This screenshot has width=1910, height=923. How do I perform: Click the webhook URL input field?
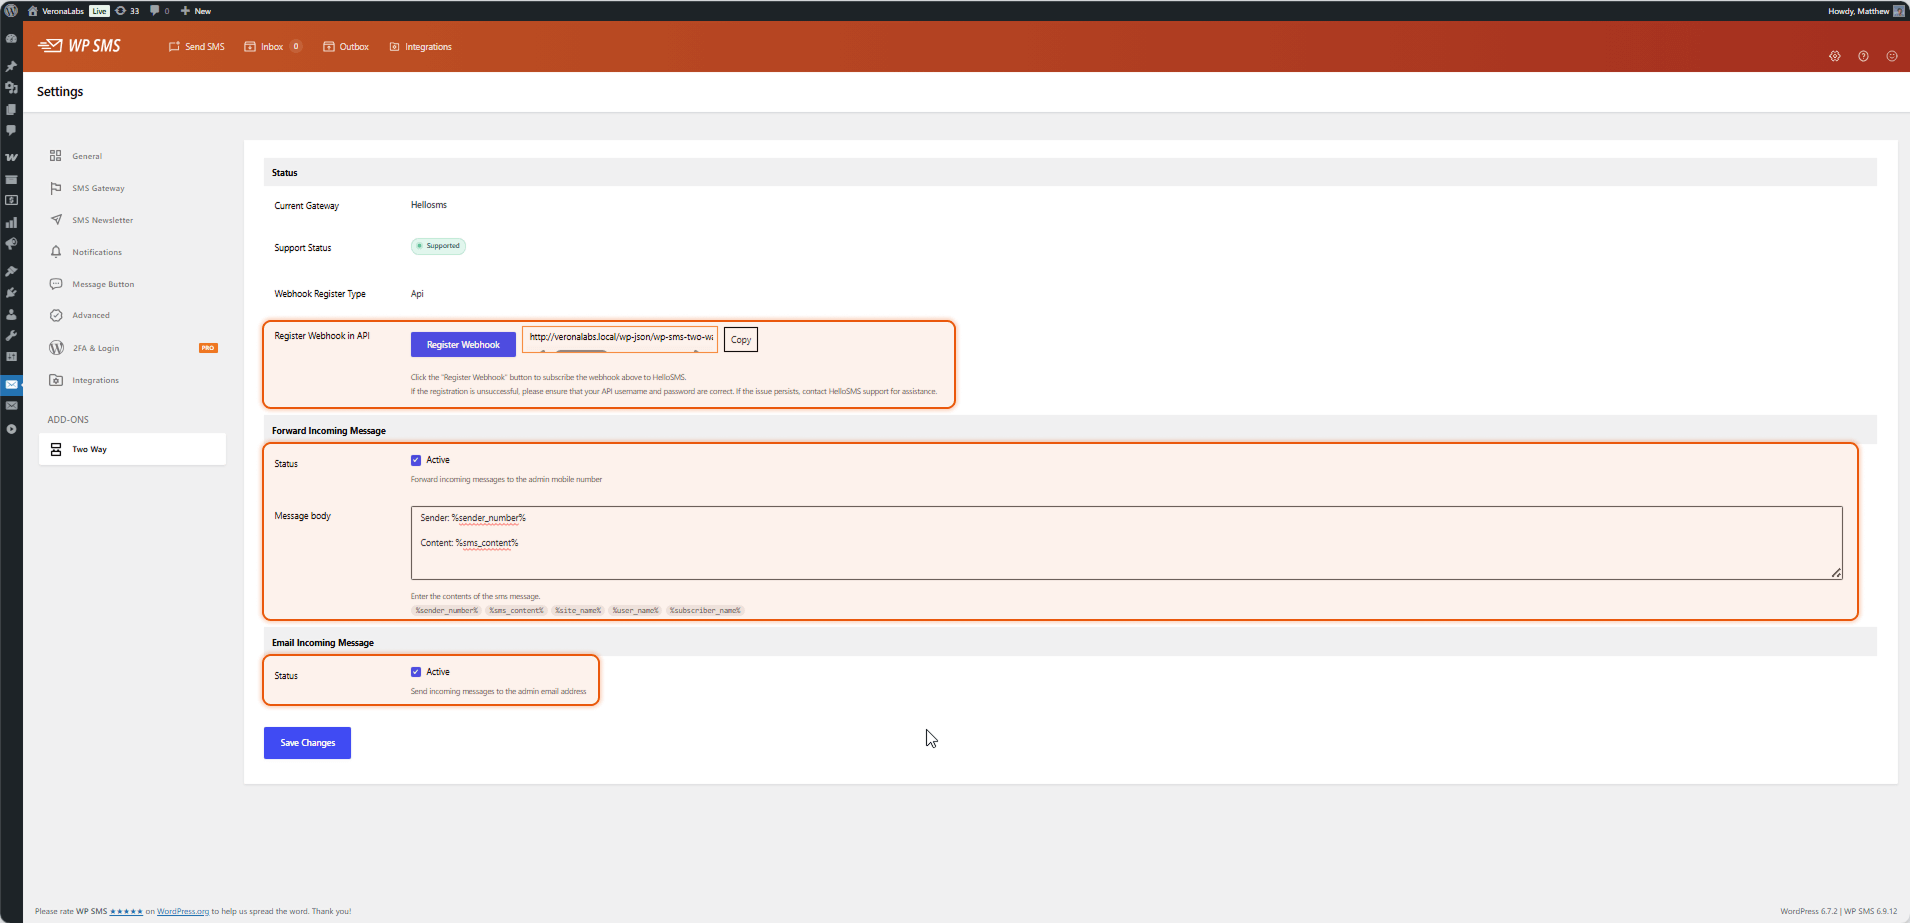[x=620, y=338]
